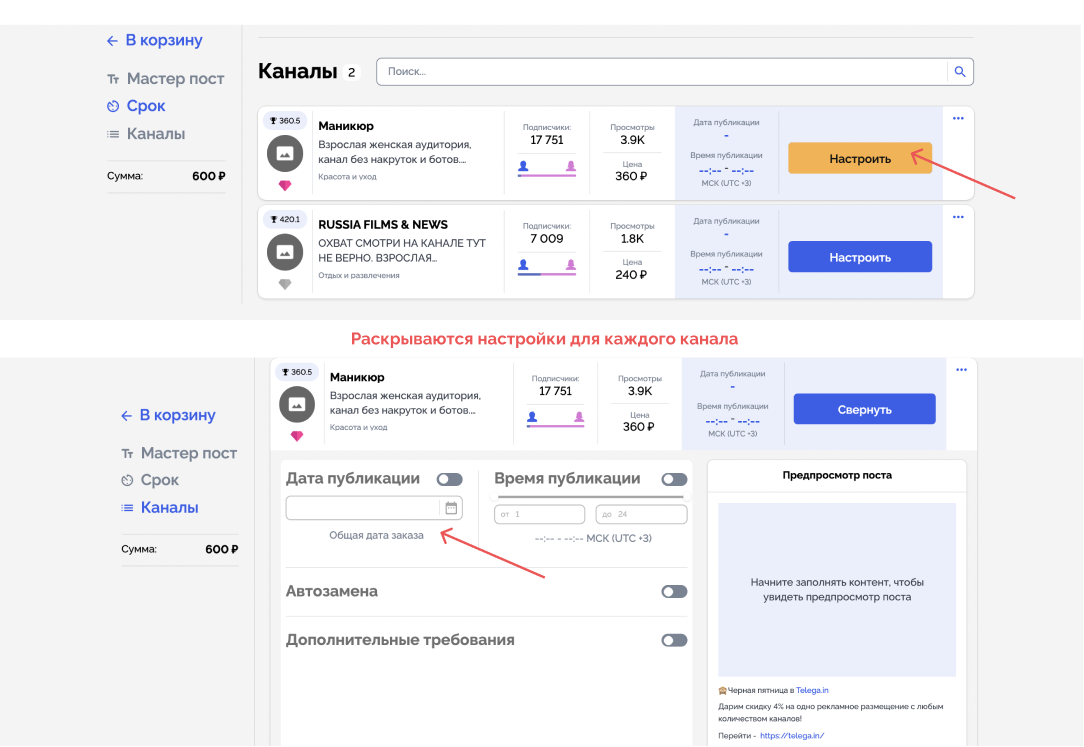The image size is (1084, 747).
Task: Click the Маникюр channel avatar in the upper list
Action: (x=285, y=153)
